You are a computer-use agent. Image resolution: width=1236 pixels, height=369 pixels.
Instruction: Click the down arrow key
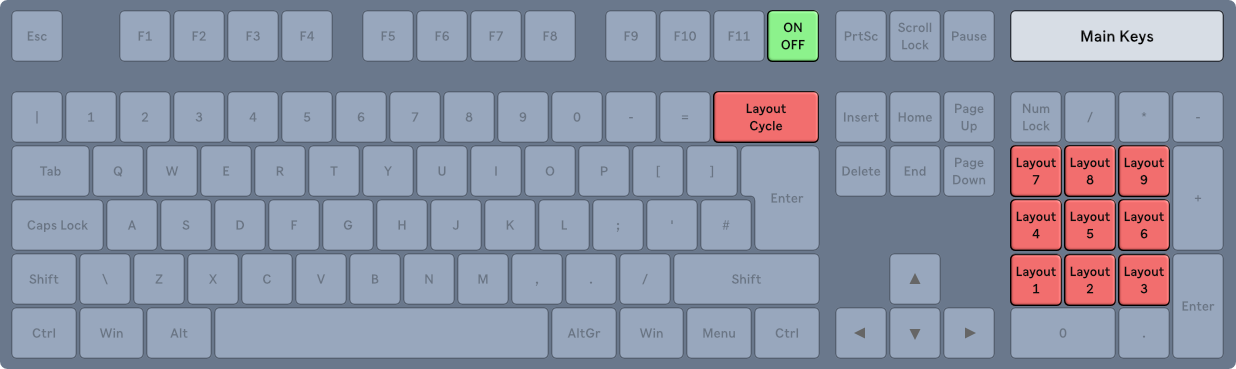(x=915, y=333)
